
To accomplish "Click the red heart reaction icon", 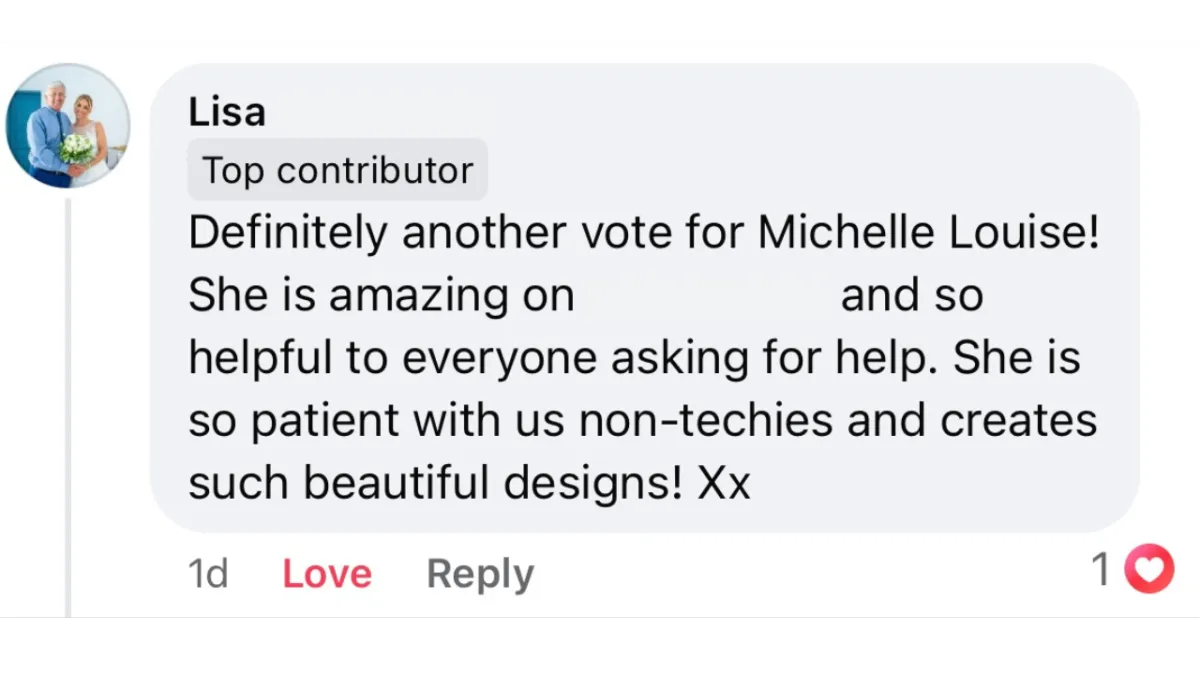I will point(1149,570).
